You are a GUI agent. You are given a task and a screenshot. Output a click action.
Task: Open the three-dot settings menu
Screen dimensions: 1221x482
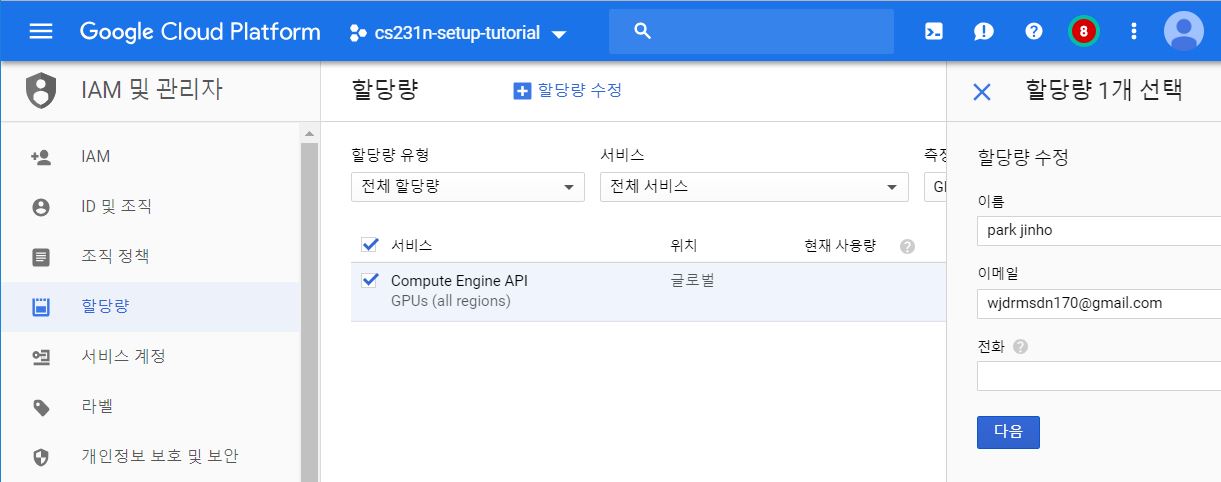pyautogui.click(x=1133, y=31)
